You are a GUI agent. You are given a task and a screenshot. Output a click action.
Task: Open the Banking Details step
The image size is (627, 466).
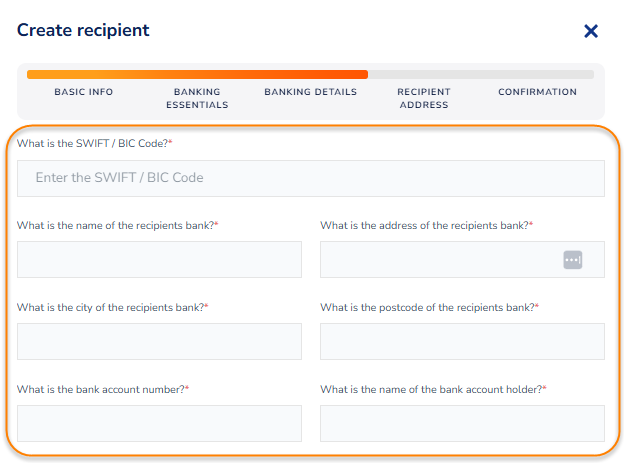coord(310,92)
